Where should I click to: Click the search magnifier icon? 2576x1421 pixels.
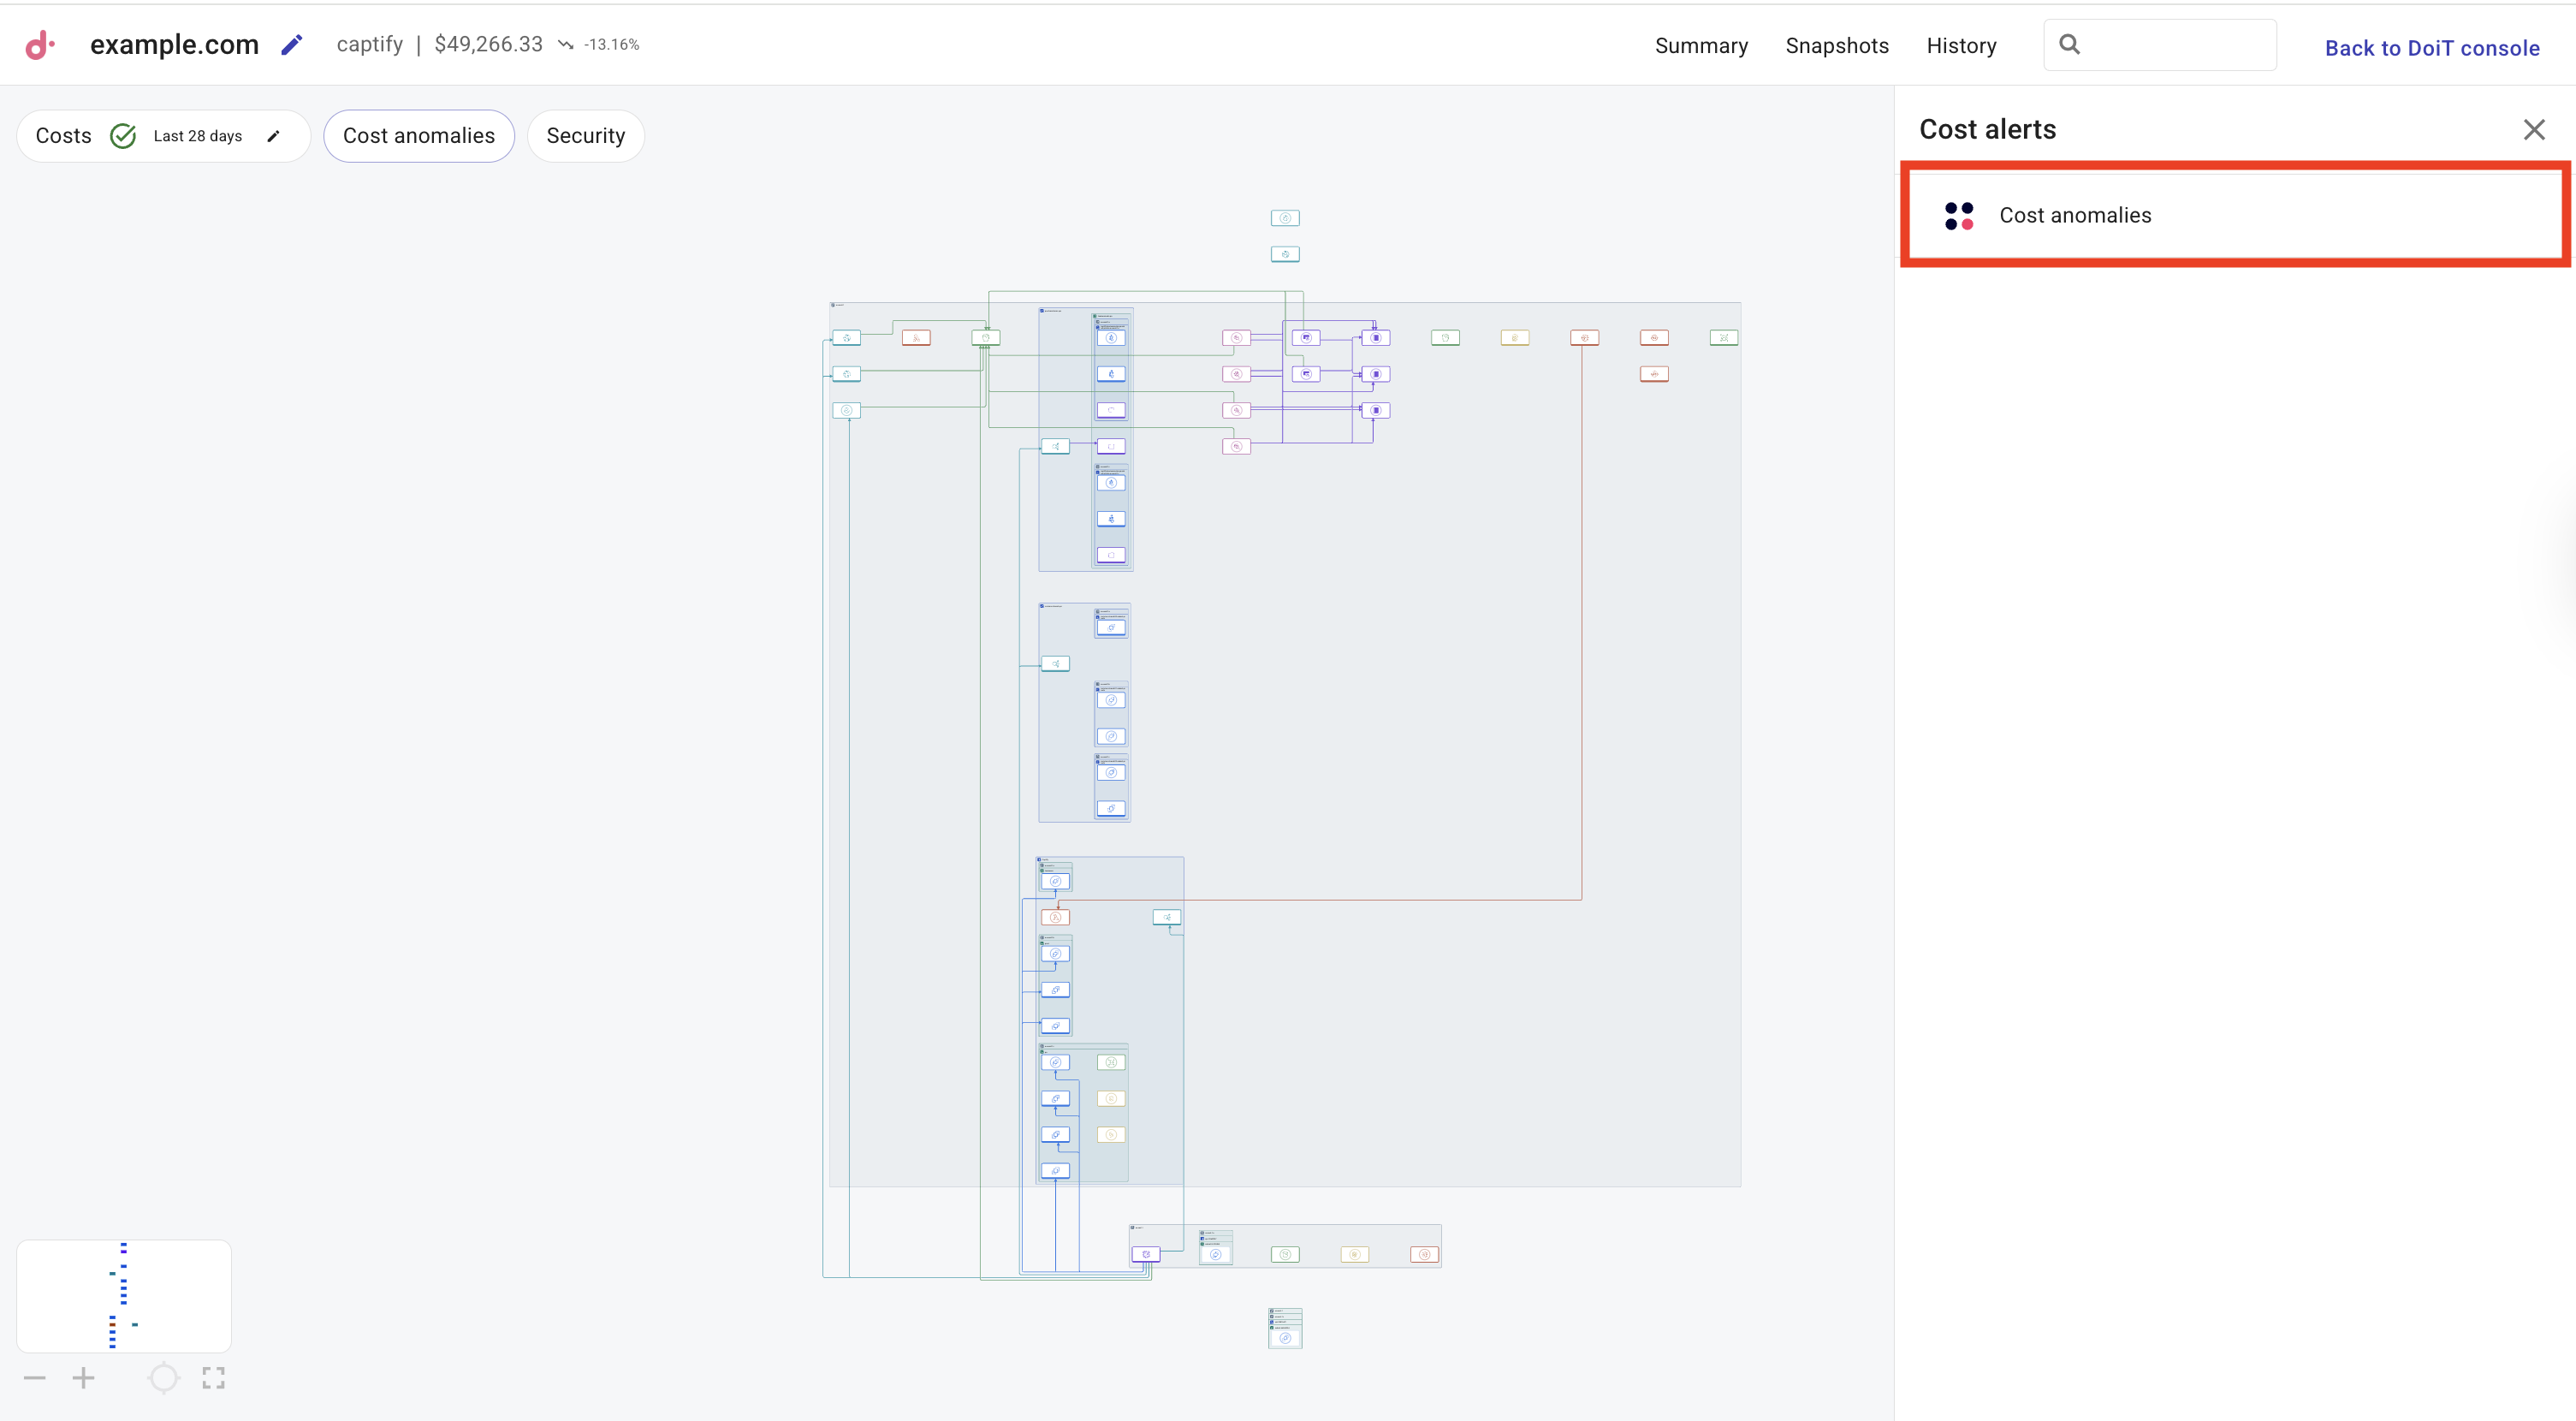[2070, 45]
